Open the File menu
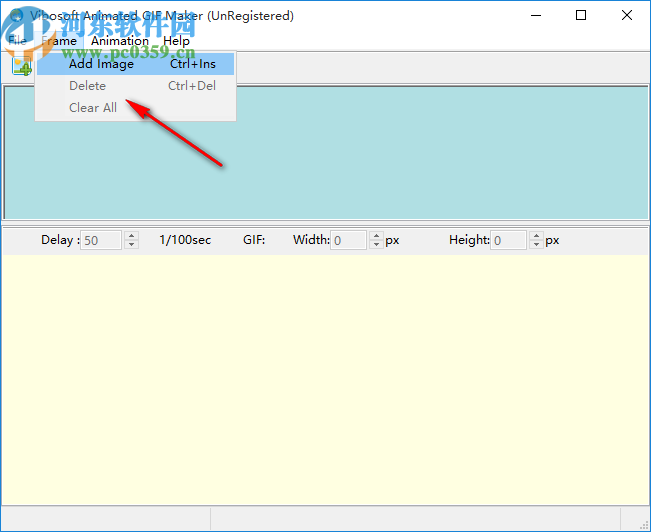 17,41
